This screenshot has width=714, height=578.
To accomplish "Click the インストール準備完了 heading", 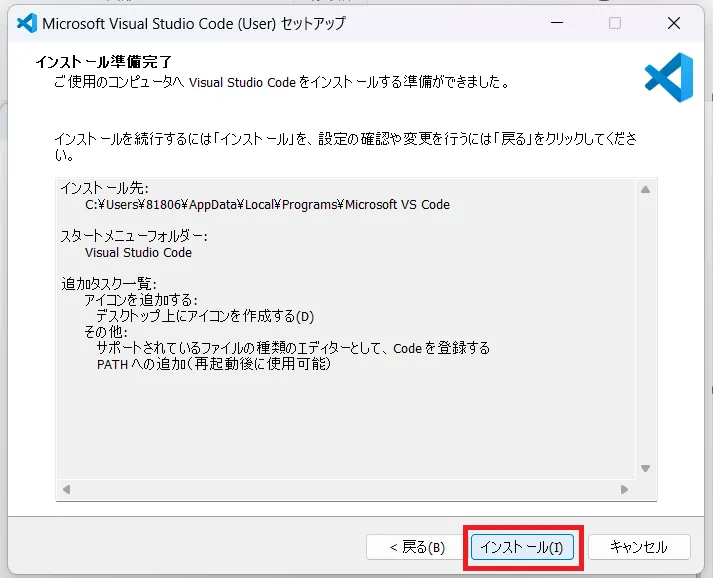I will (x=103, y=62).
